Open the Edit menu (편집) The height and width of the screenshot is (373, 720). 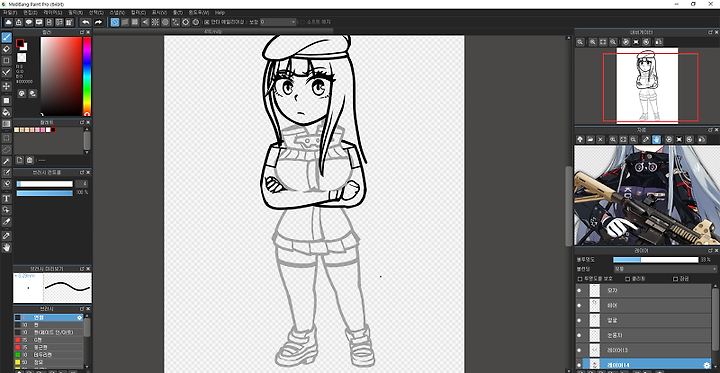tap(30, 12)
